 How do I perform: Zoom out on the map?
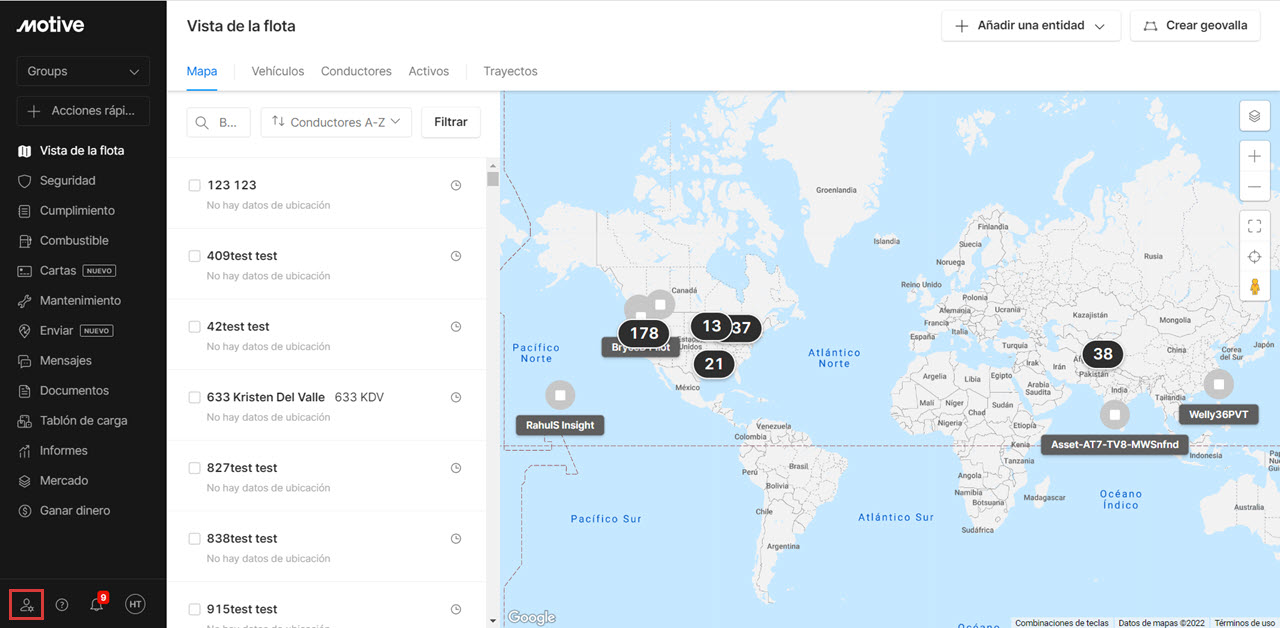(x=1254, y=187)
